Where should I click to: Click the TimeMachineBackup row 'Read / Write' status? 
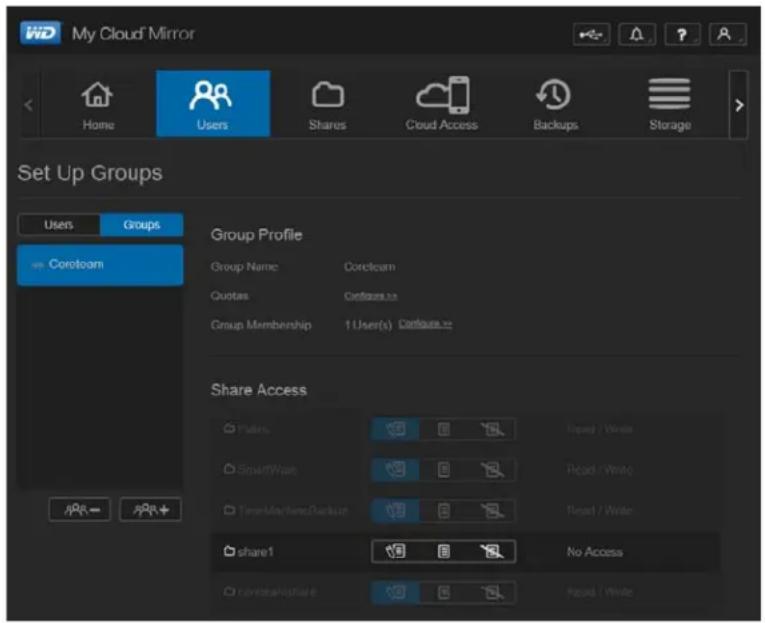pos(600,511)
